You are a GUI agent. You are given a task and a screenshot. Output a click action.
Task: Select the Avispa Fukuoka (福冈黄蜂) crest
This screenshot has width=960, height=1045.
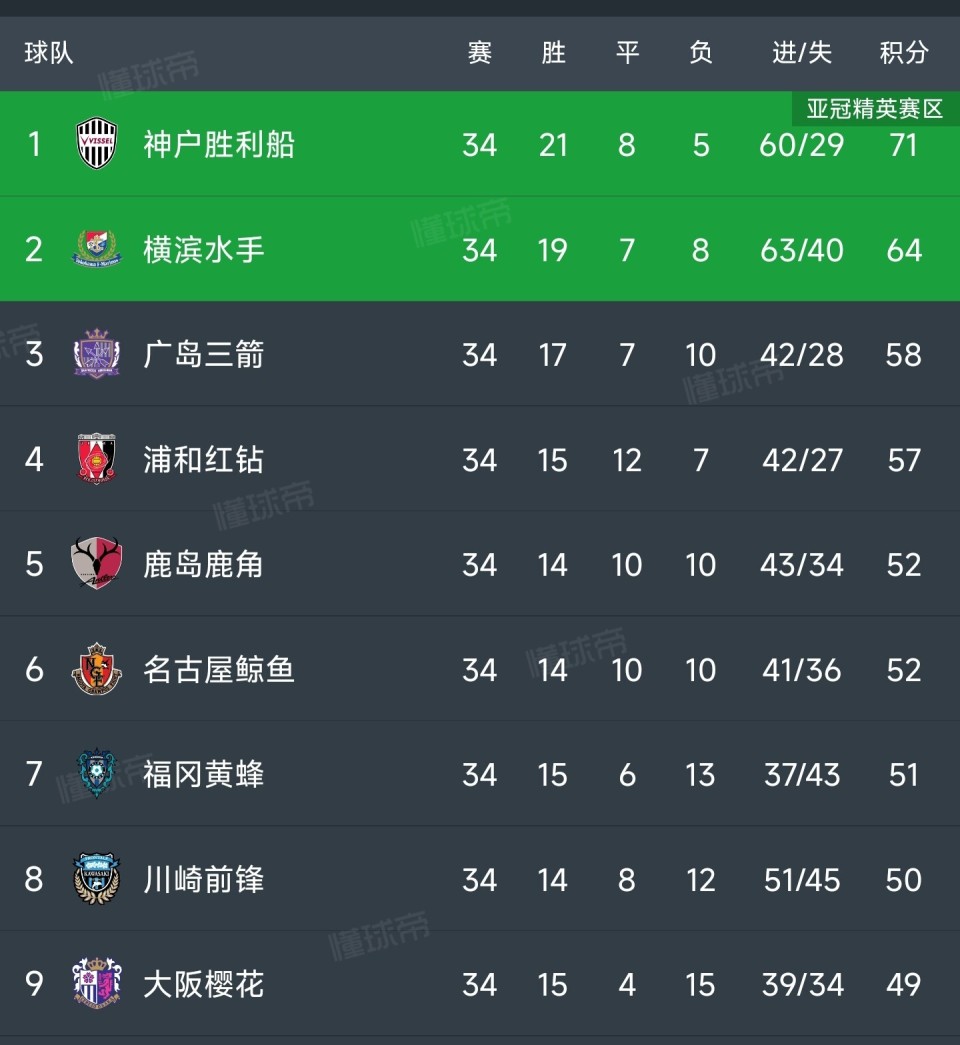tap(97, 775)
